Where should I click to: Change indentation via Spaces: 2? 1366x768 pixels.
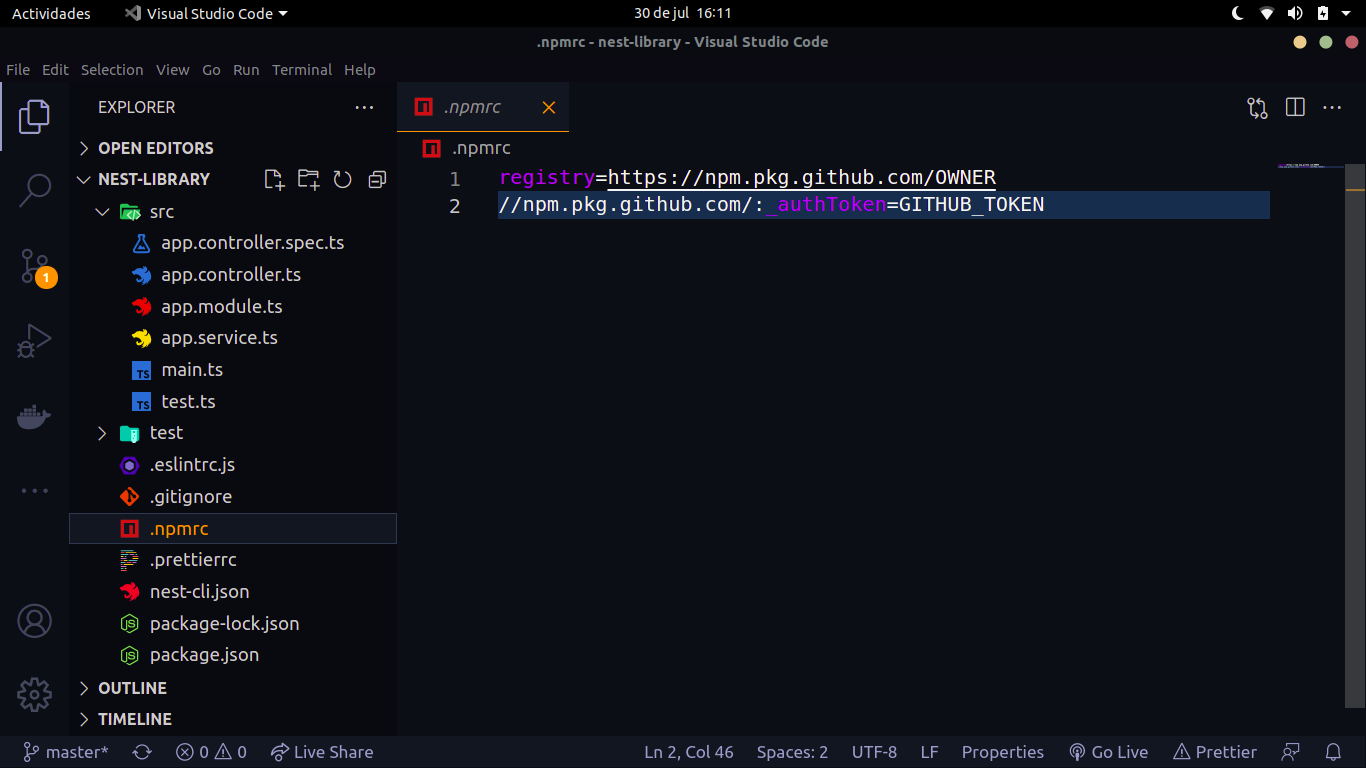[x=792, y=752]
